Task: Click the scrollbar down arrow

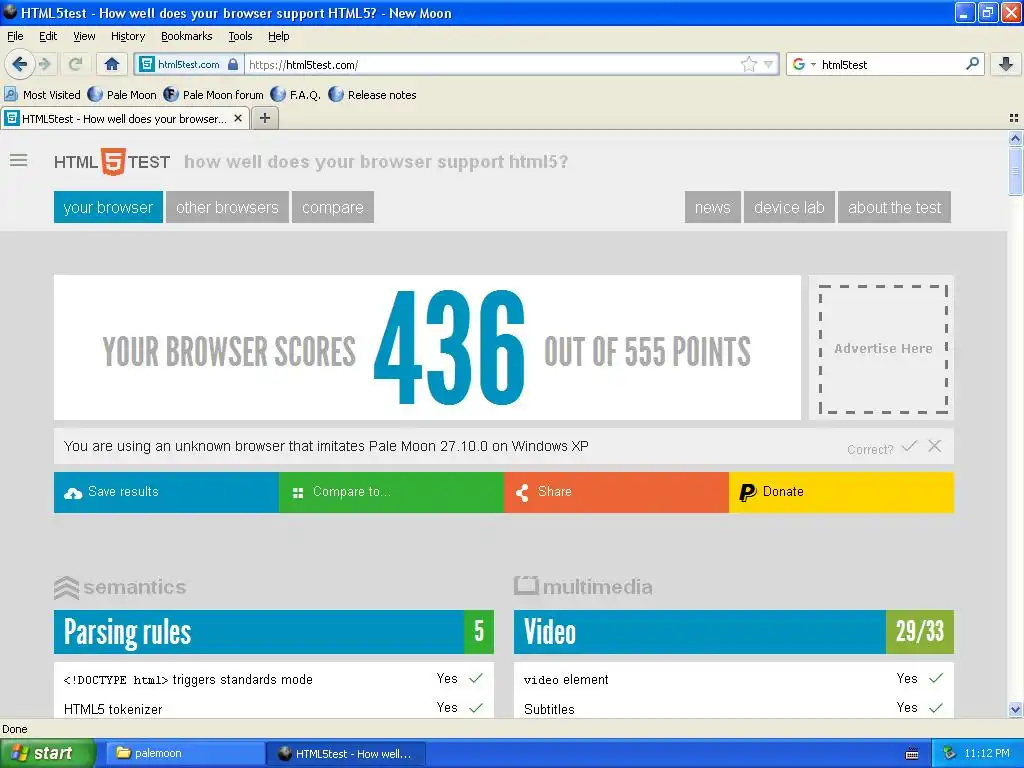Action: pyautogui.click(x=1015, y=709)
